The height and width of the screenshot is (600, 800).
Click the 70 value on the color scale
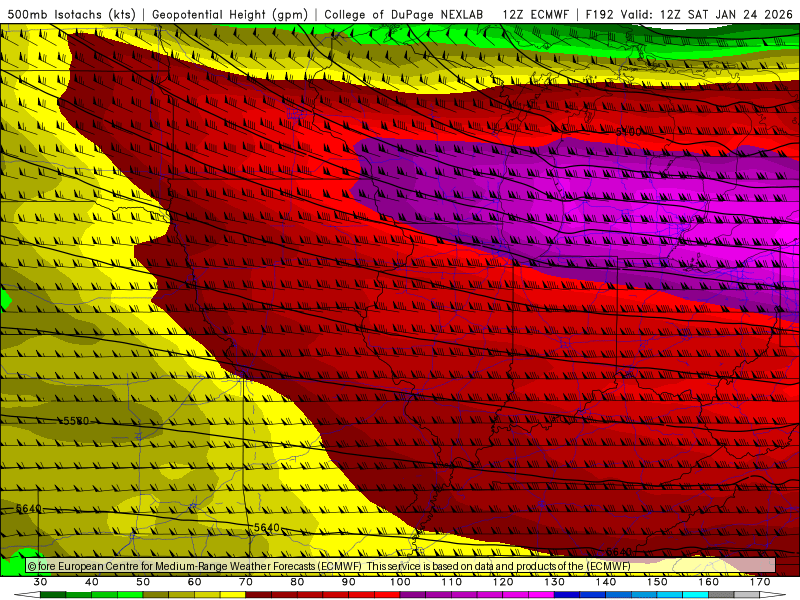246,582
